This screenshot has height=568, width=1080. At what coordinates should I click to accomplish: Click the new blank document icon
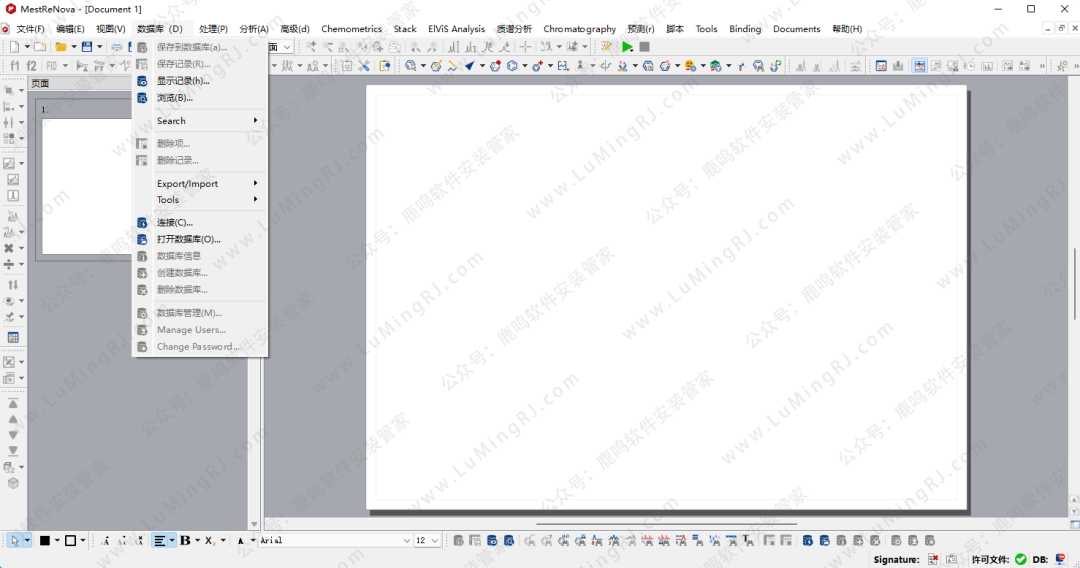coord(15,47)
